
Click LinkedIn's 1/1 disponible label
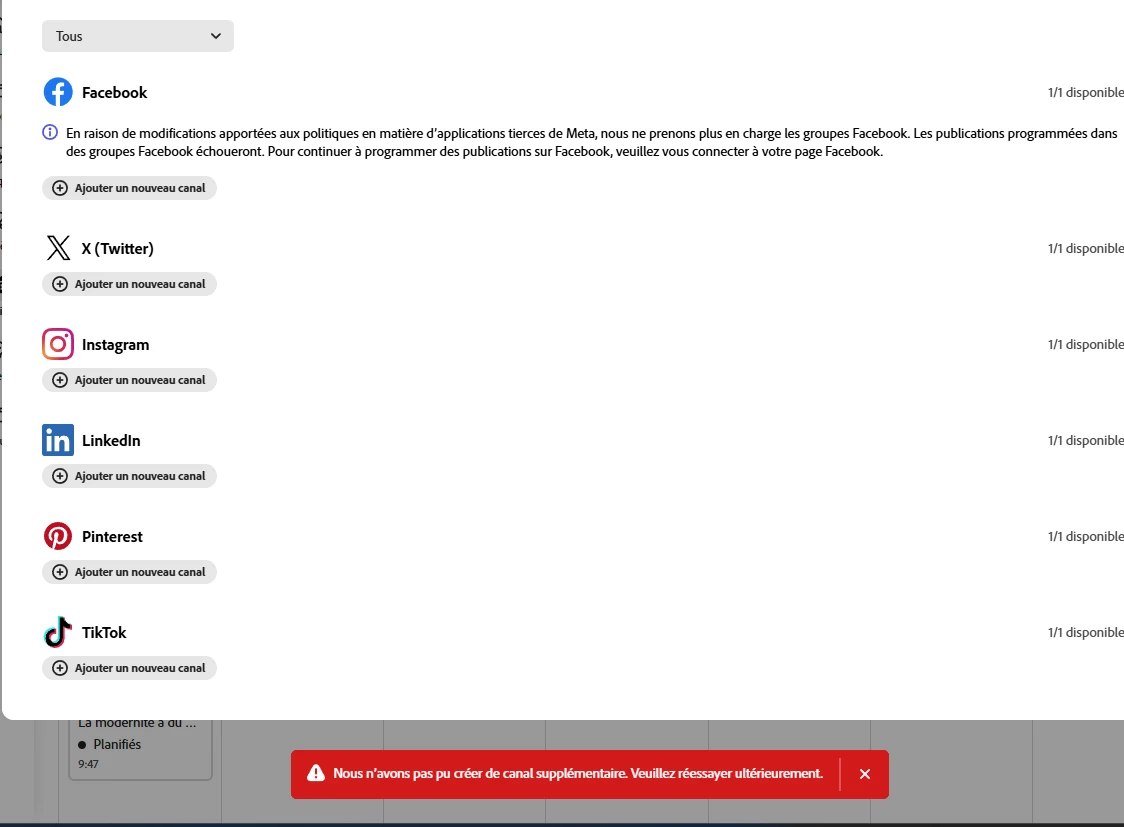click(x=1085, y=441)
